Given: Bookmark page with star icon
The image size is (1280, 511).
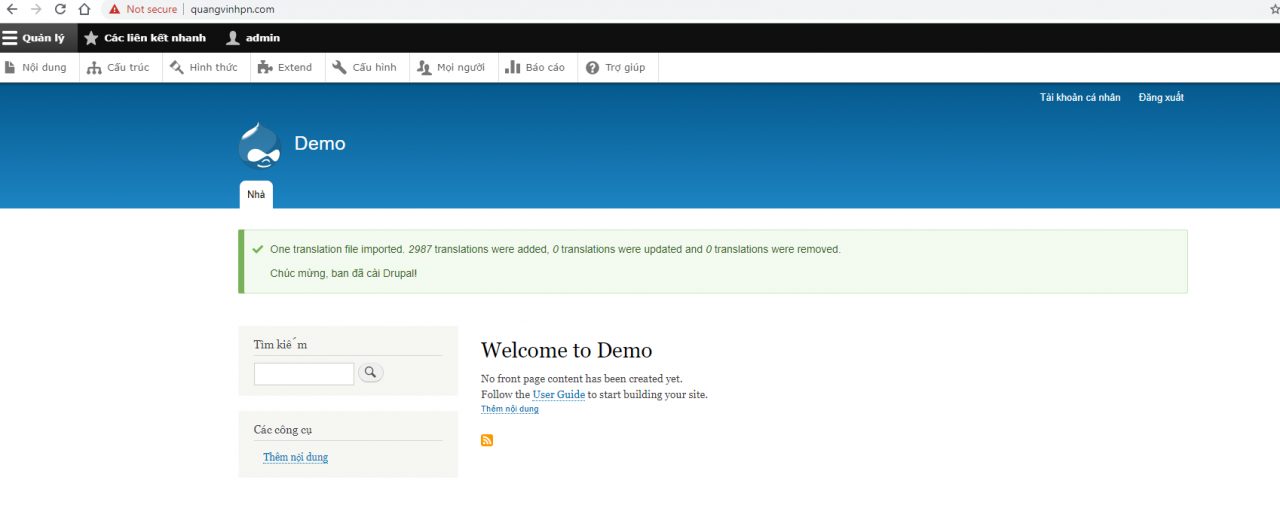Looking at the screenshot, I should (1274, 9).
